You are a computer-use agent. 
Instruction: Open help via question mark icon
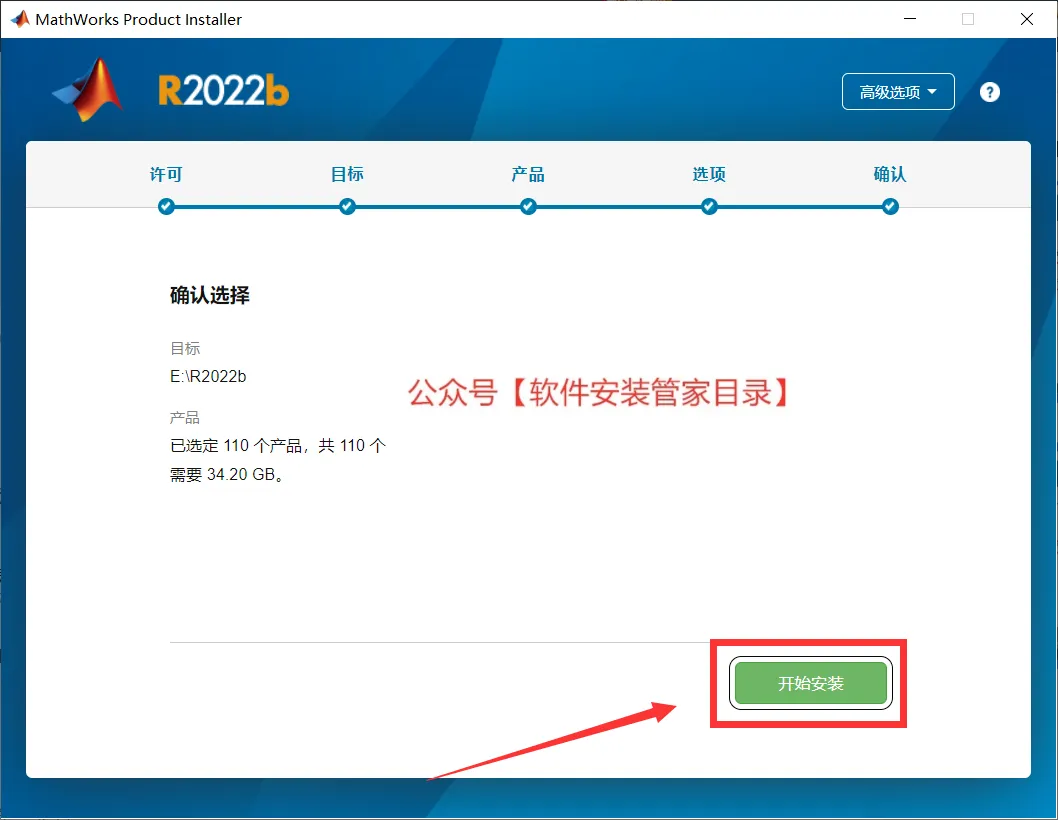(x=990, y=92)
